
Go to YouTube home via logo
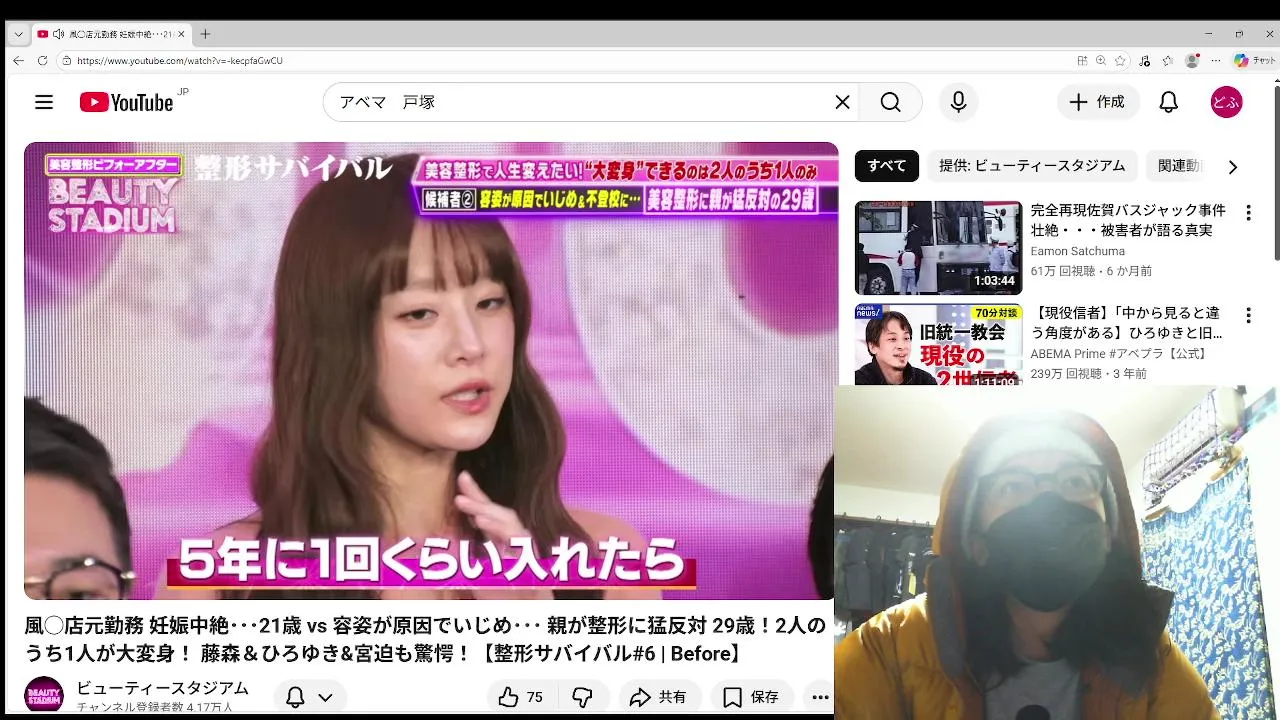(126, 102)
